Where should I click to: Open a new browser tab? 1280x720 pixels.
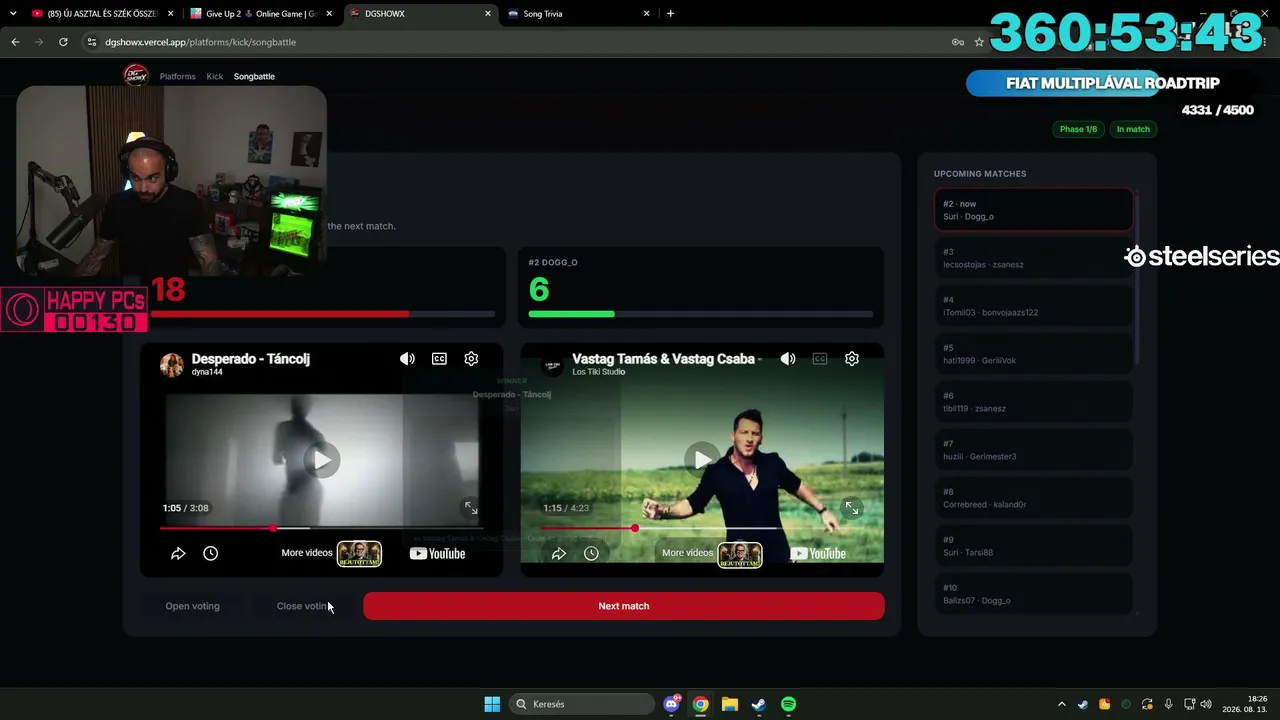[670, 14]
